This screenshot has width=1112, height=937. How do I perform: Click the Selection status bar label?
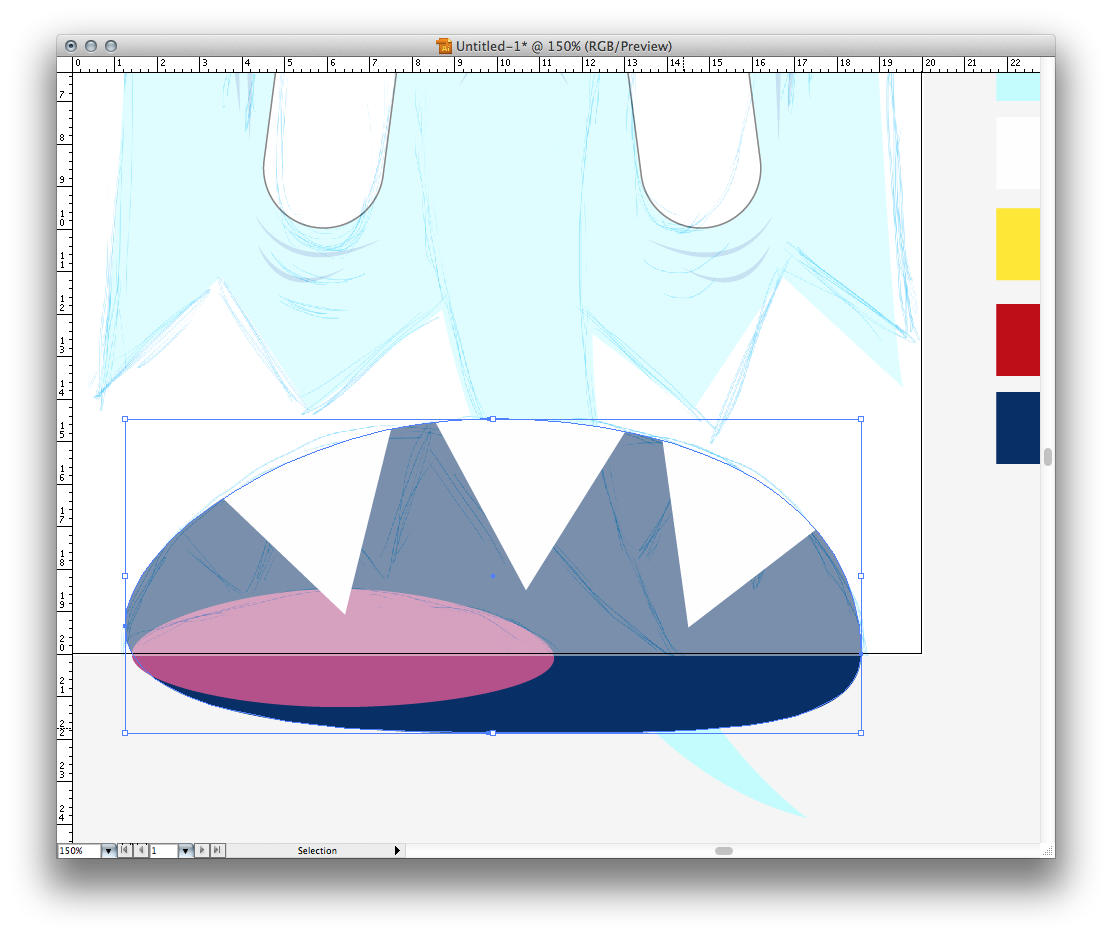click(317, 851)
